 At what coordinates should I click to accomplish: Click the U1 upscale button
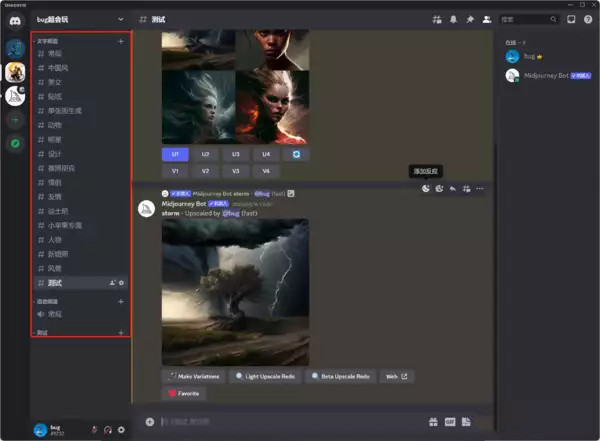coord(175,154)
